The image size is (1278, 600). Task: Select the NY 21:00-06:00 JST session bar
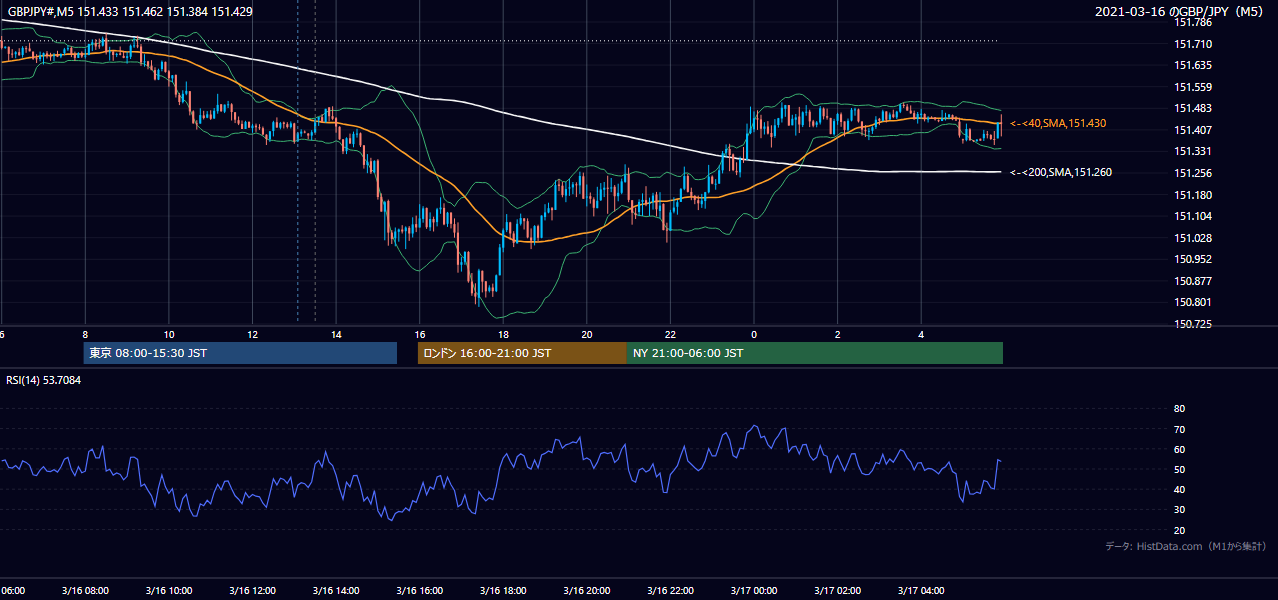click(x=815, y=353)
